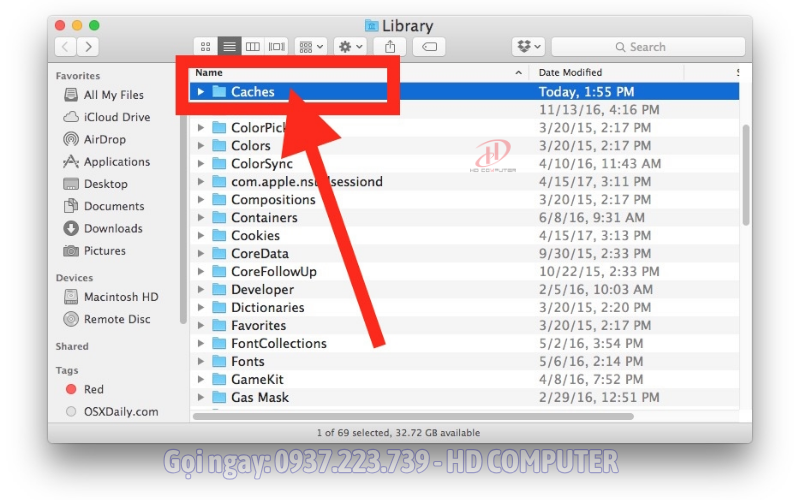Open AirDrop from the sidebar
Viewport: 800px width, 500px height.
tap(104, 140)
